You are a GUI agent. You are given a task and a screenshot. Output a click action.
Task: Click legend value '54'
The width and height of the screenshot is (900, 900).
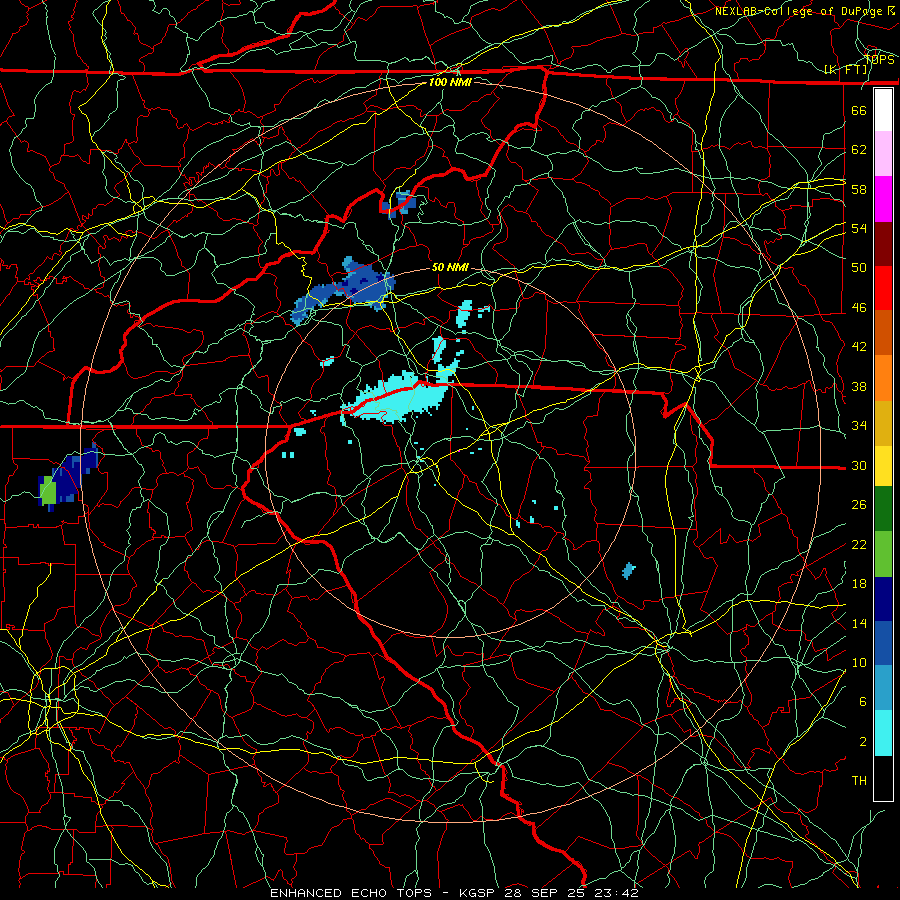[859, 228]
